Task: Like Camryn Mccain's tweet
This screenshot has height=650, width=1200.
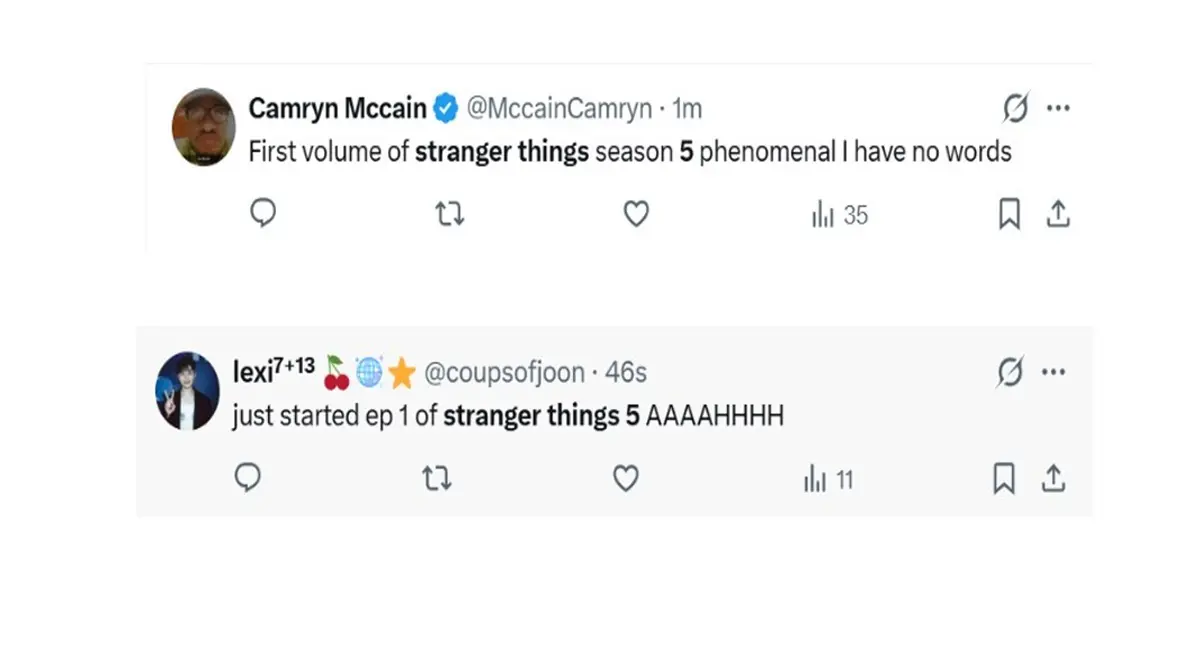Action: tap(636, 214)
